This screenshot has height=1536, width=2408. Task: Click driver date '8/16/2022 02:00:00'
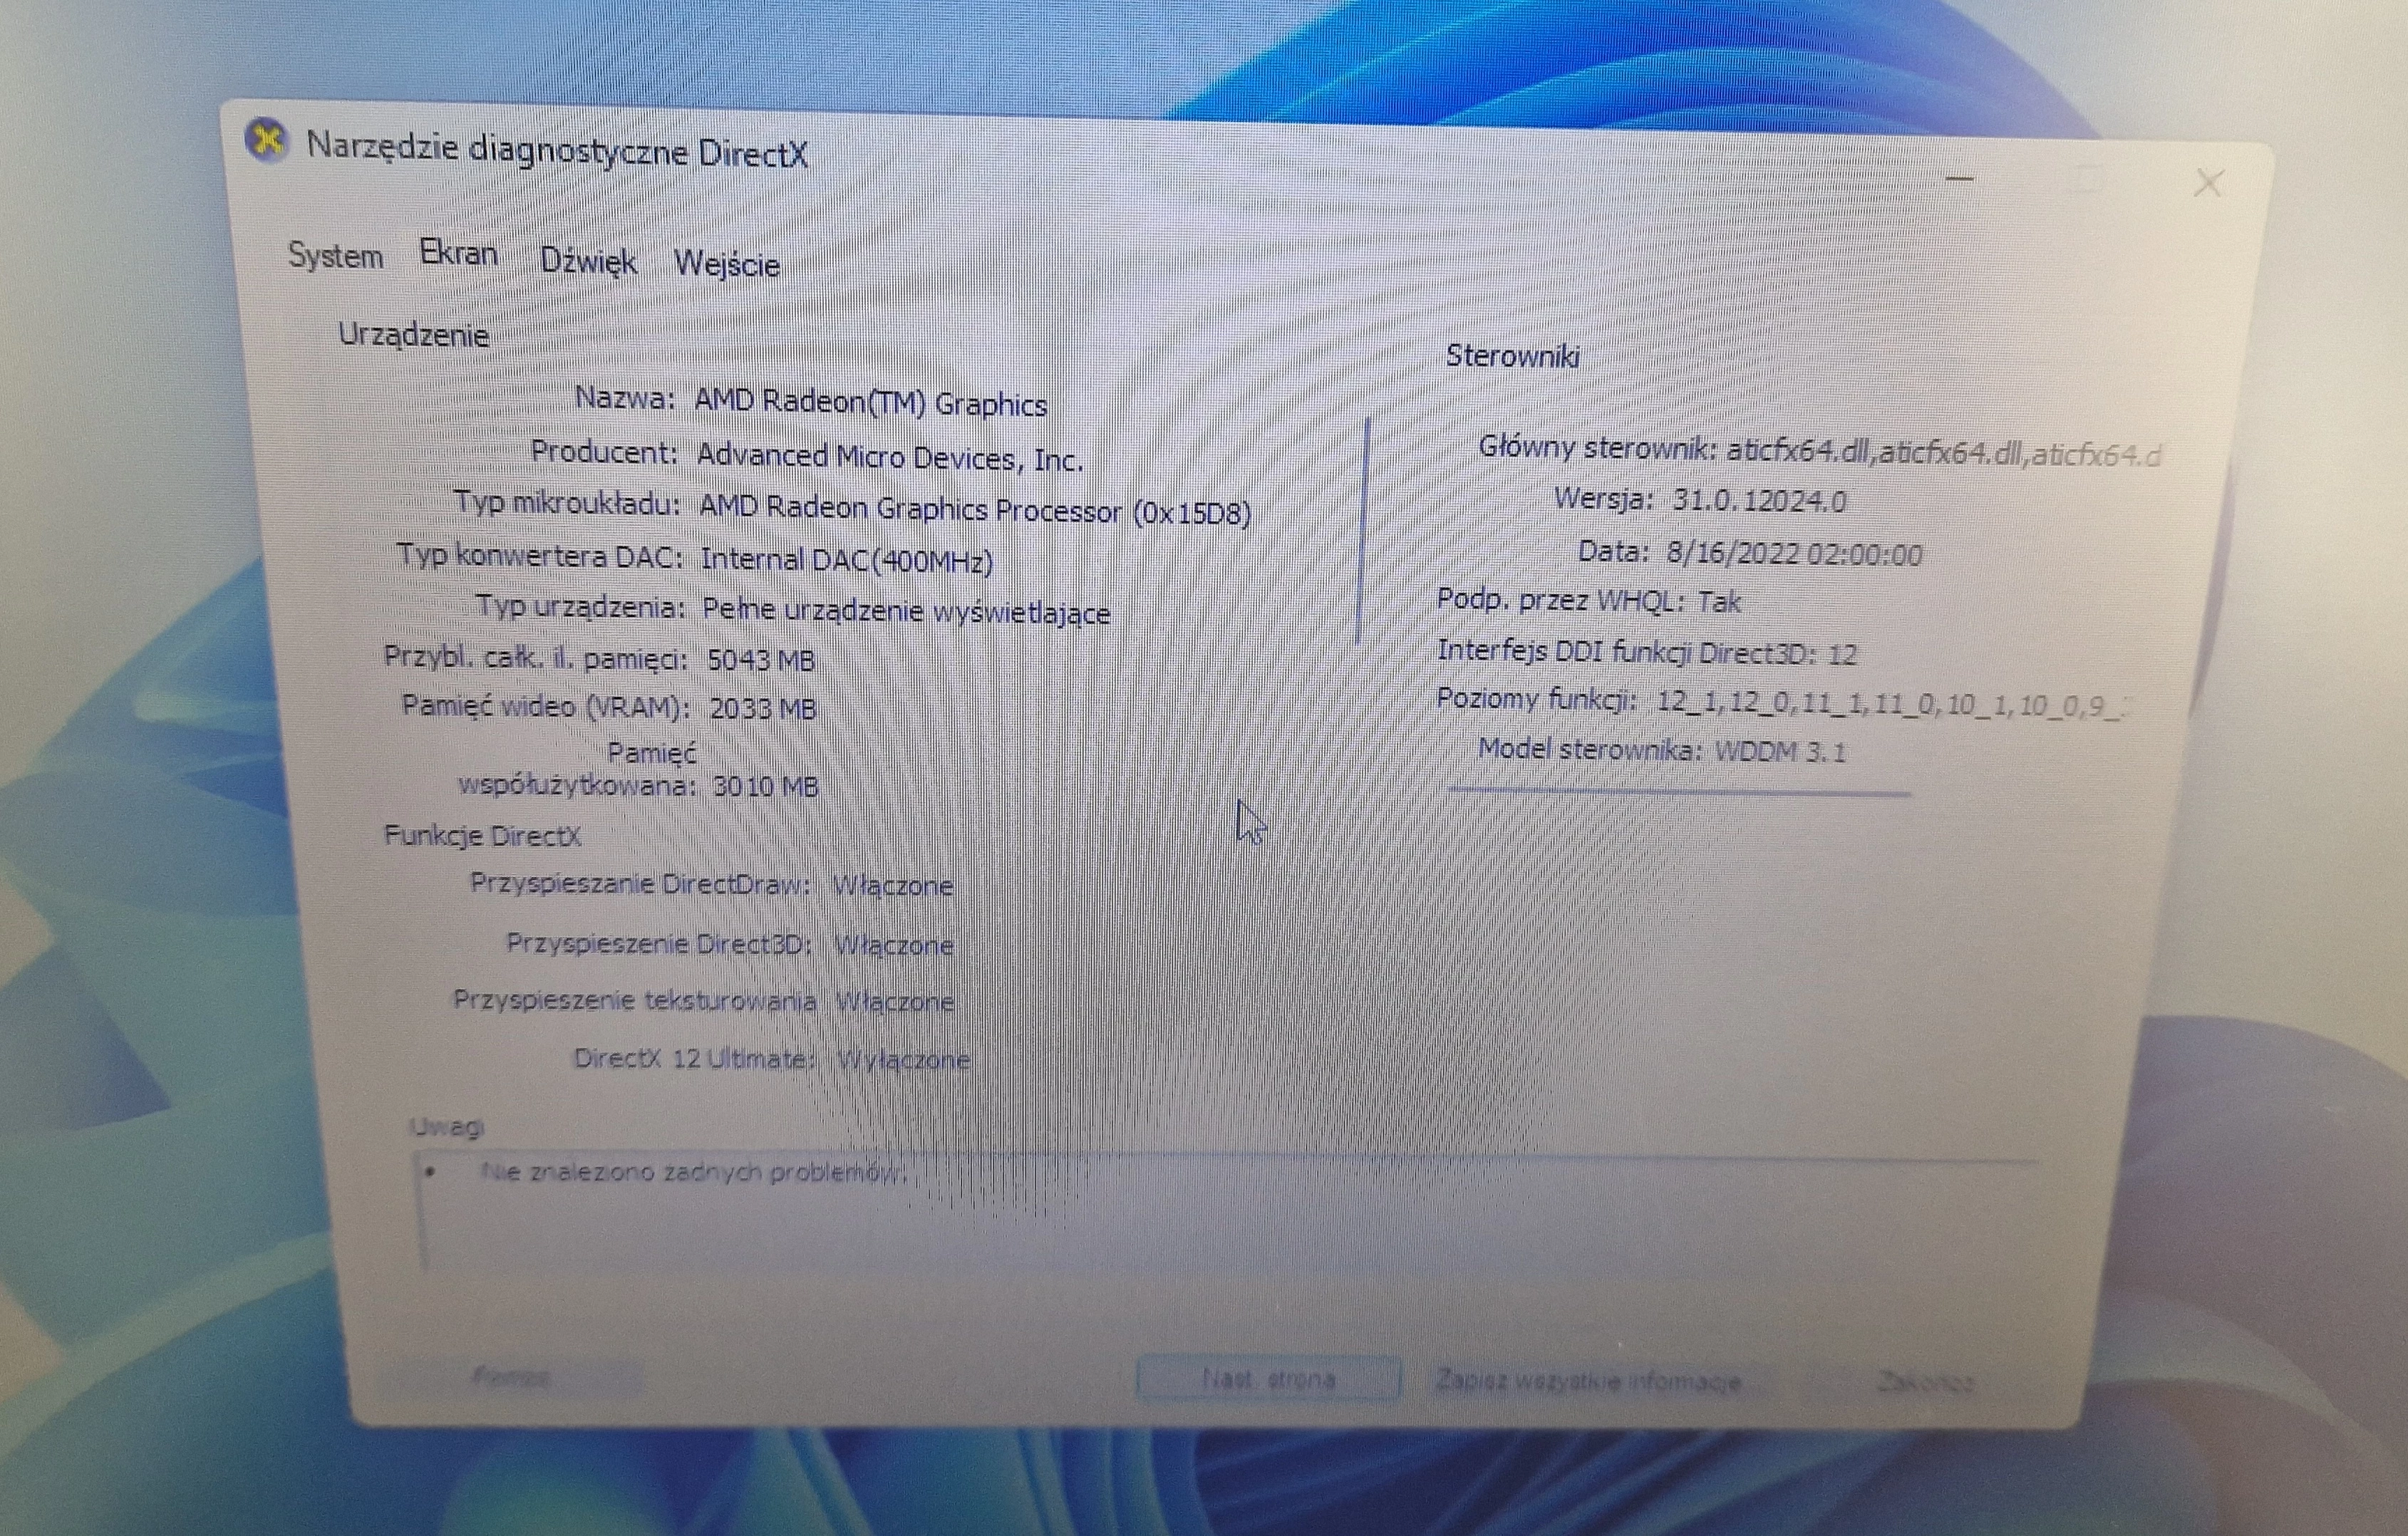coord(1794,554)
